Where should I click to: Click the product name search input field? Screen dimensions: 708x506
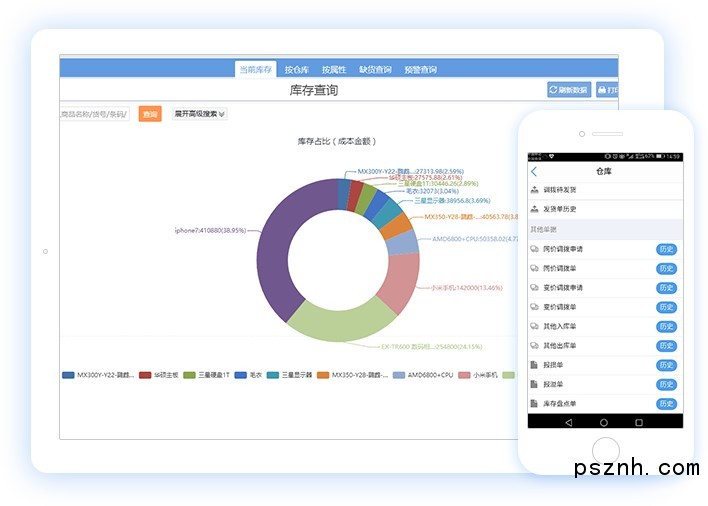click(x=95, y=114)
